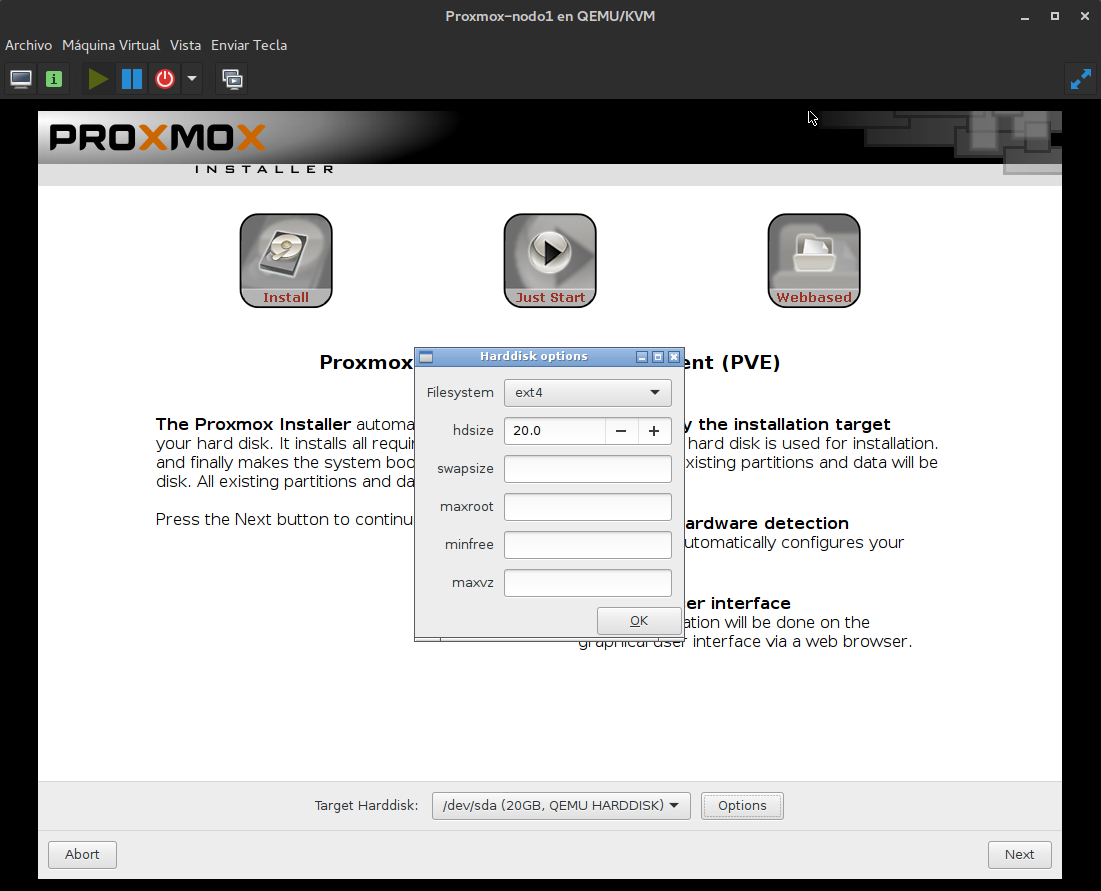The width and height of the screenshot is (1101, 891).
Task: Shut down the VM with power icon
Action: point(165,79)
